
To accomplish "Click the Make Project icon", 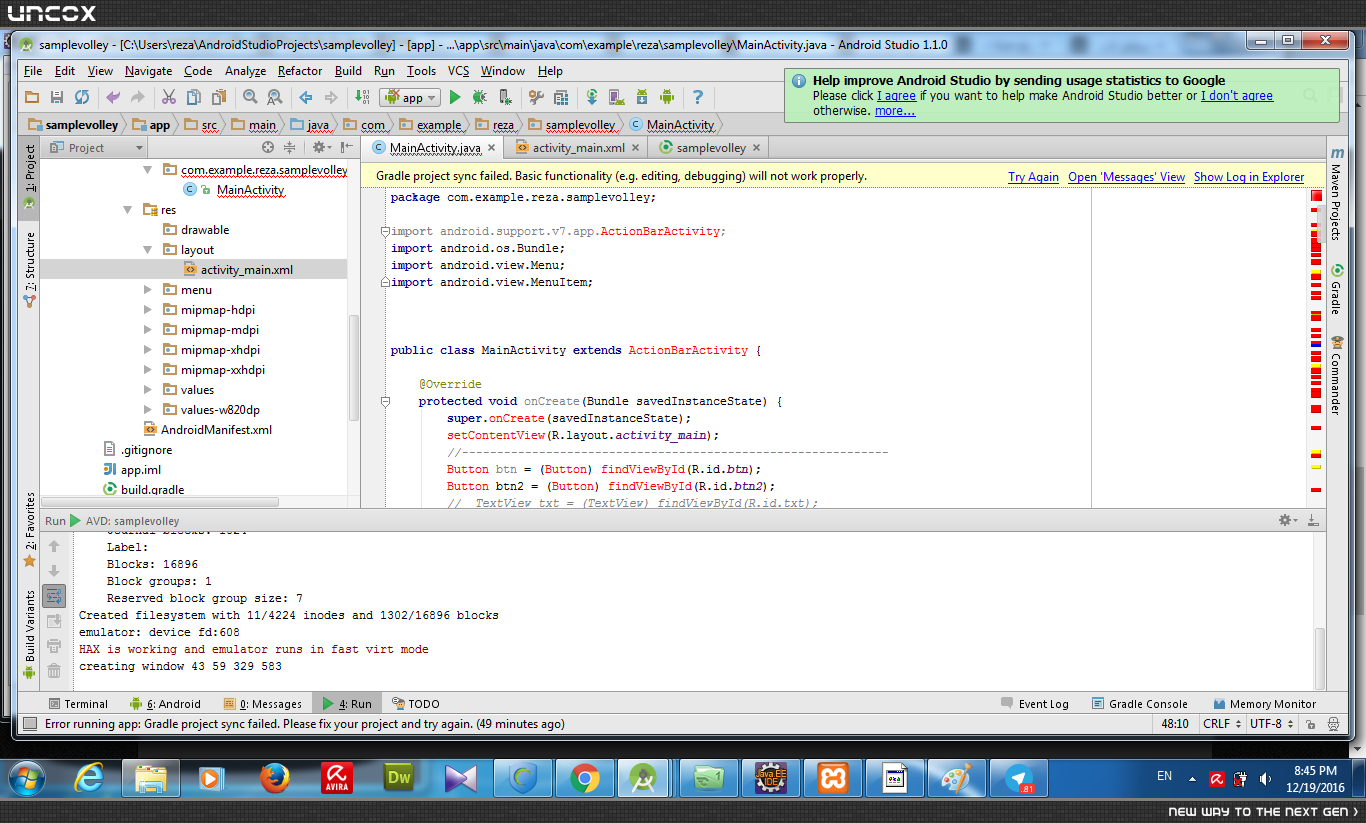I will 362,97.
